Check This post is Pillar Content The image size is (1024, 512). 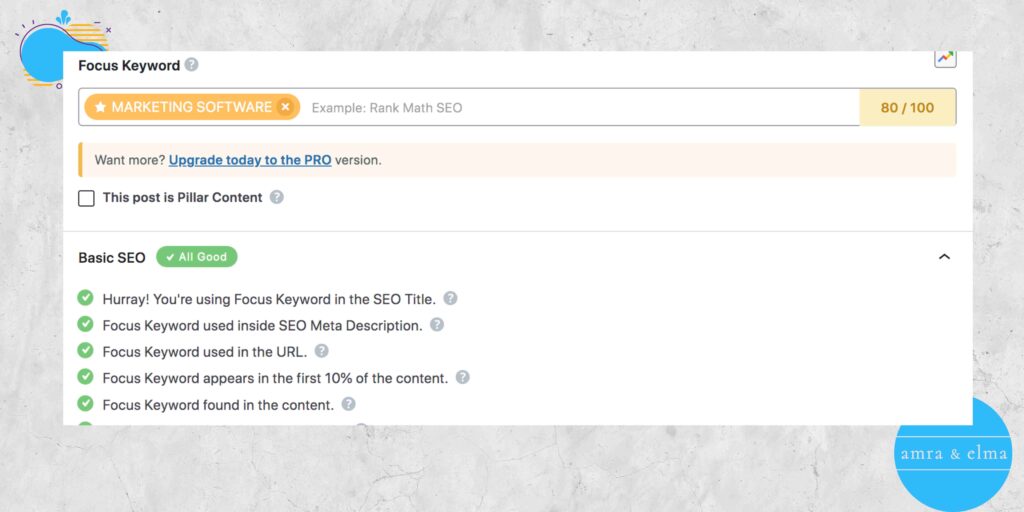[86, 198]
